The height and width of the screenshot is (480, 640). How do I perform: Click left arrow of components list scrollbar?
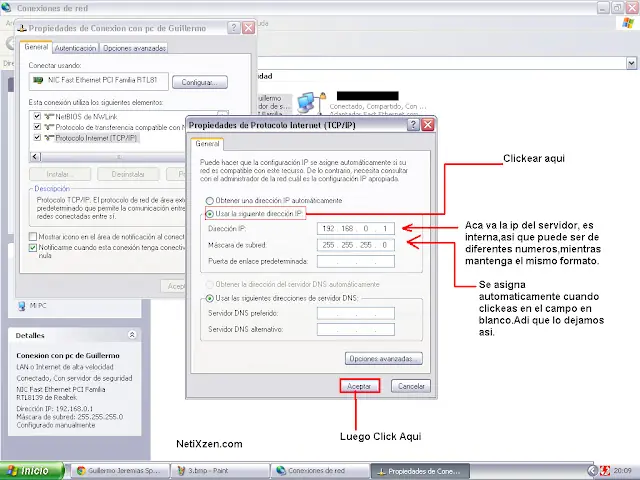point(35,157)
